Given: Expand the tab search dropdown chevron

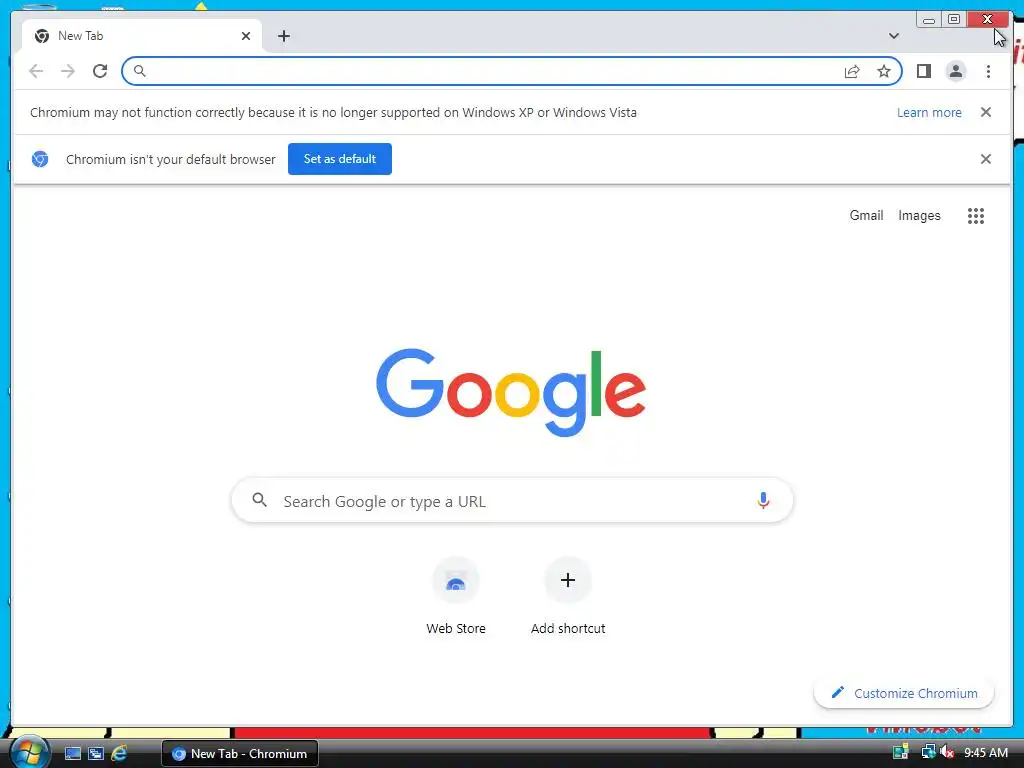Looking at the screenshot, I should click(x=893, y=36).
